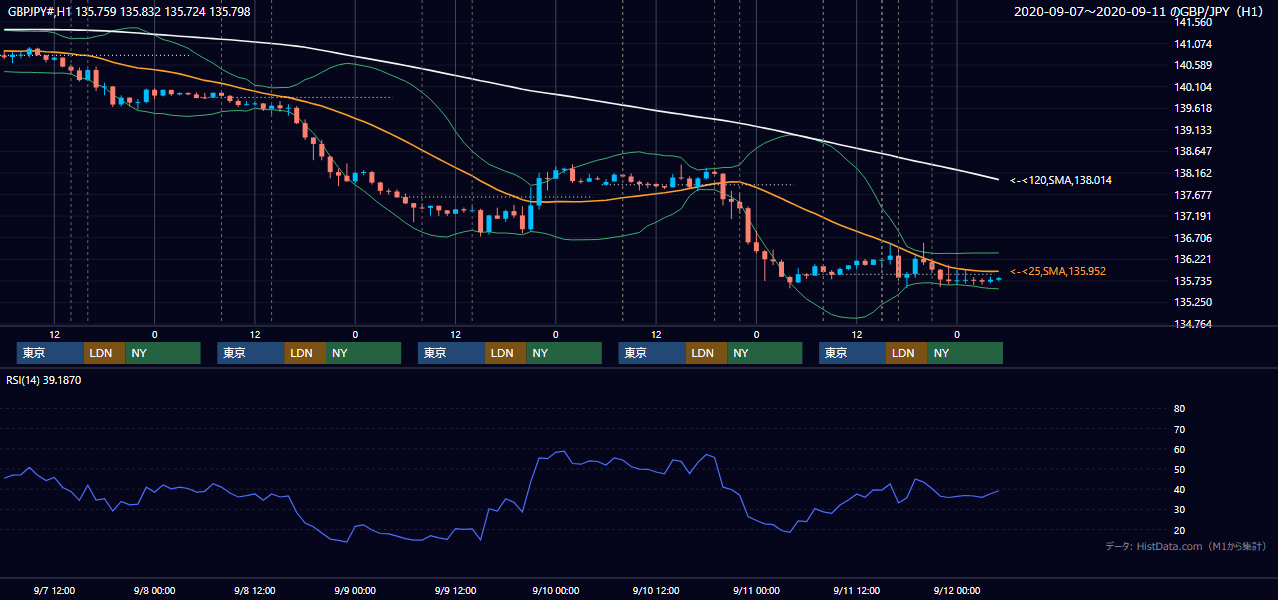Select the NY session box before 9/8 00:00

(163, 353)
